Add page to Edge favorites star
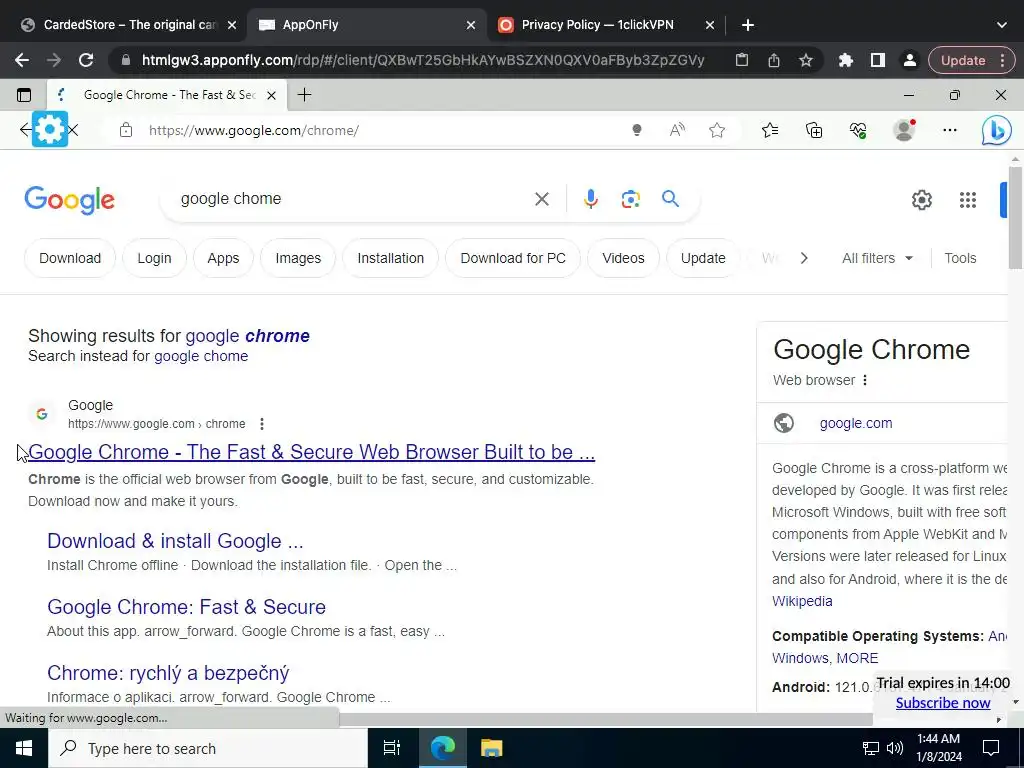This screenshot has width=1024, height=768. click(x=717, y=131)
